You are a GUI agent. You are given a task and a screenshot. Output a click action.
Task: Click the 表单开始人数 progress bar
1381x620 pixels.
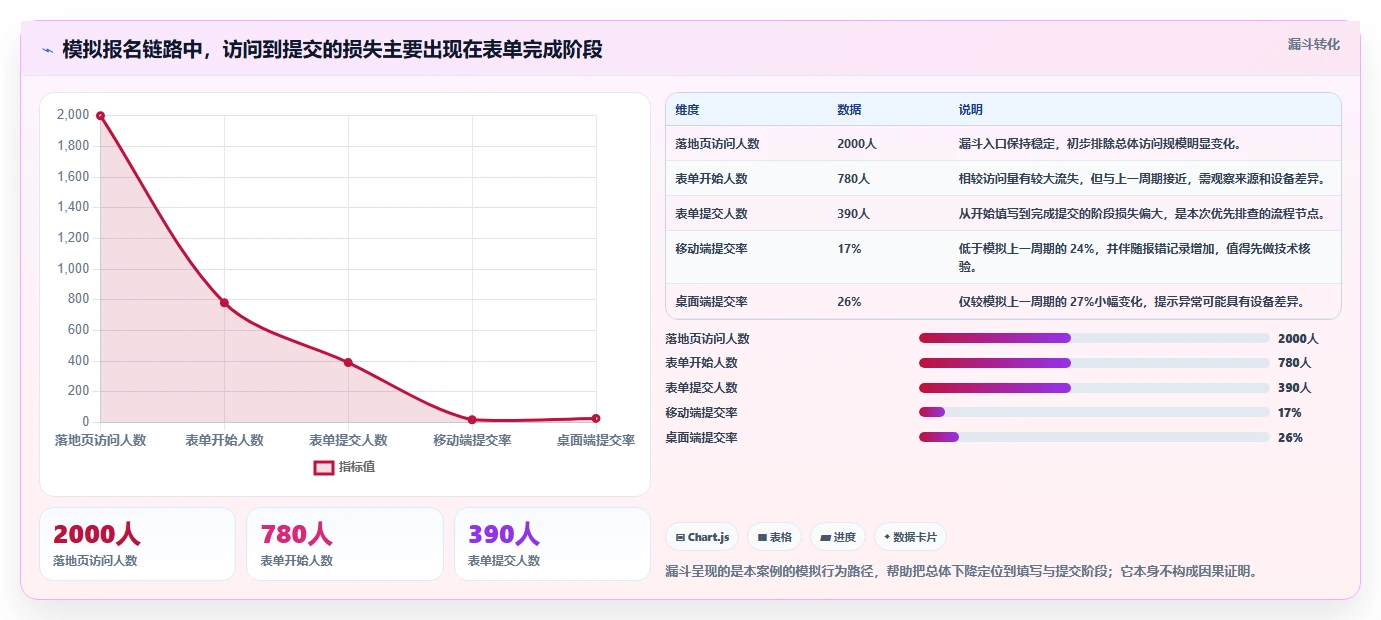(x=1094, y=363)
